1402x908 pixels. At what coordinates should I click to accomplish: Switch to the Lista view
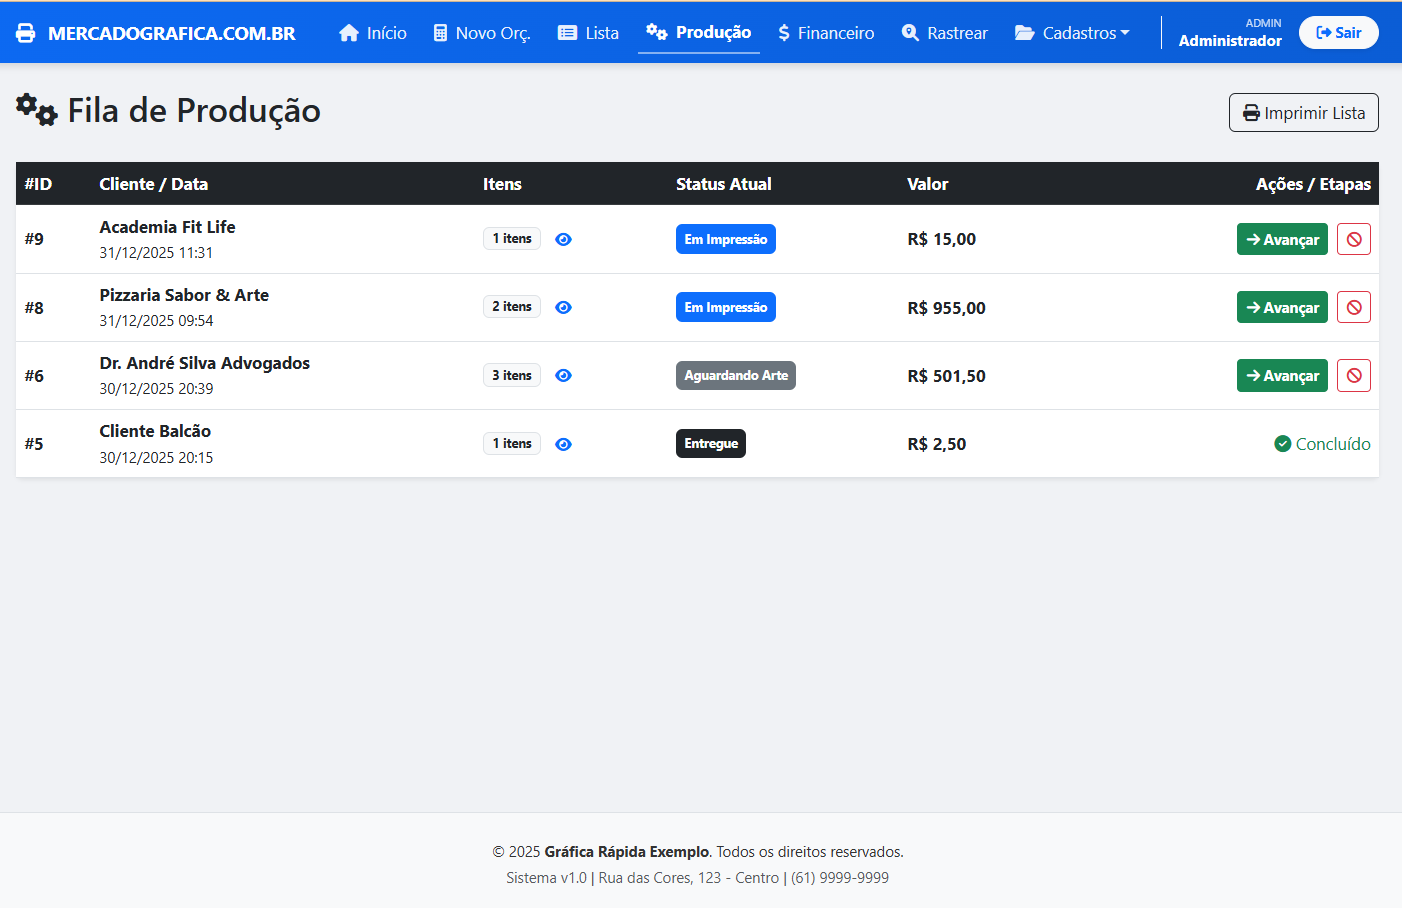(x=588, y=33)
